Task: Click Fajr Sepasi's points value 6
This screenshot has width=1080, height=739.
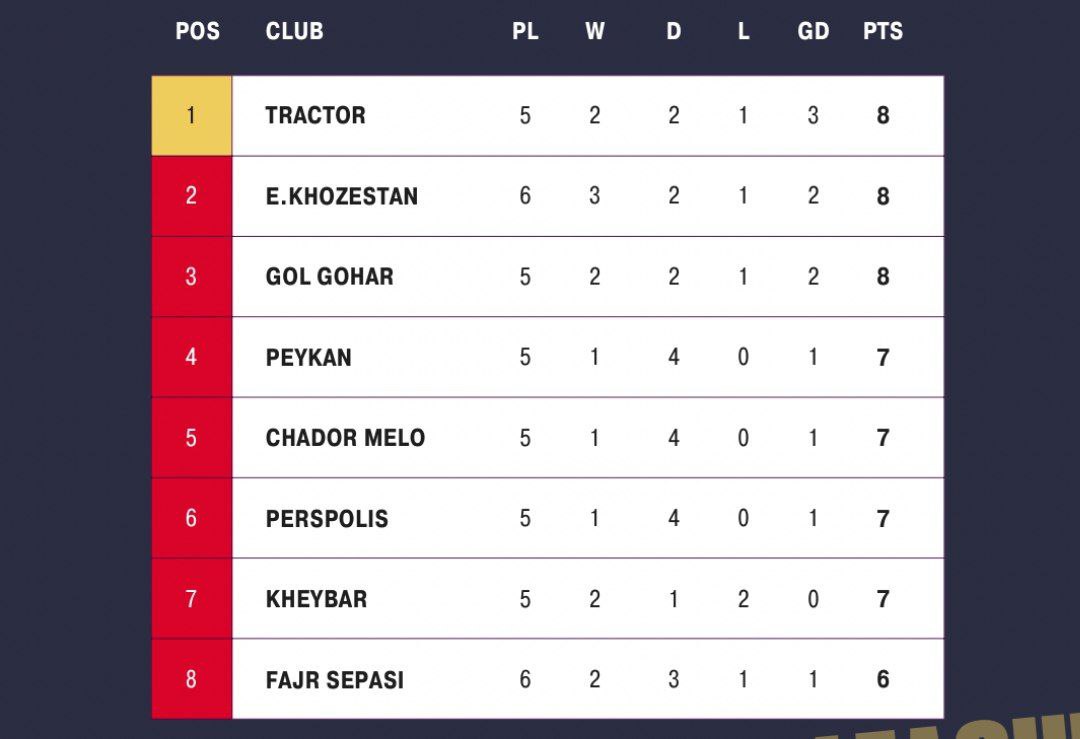Action: 883,680
